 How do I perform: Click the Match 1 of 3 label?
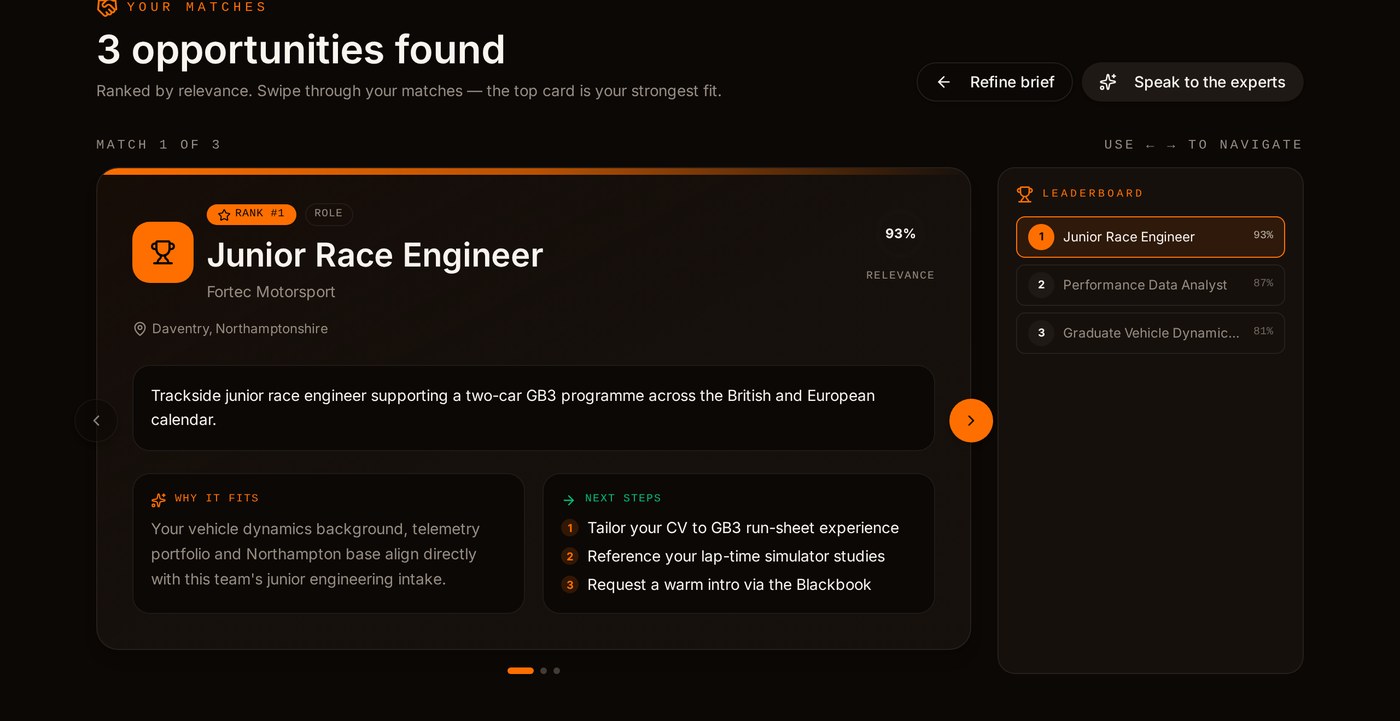coord(159,145)
